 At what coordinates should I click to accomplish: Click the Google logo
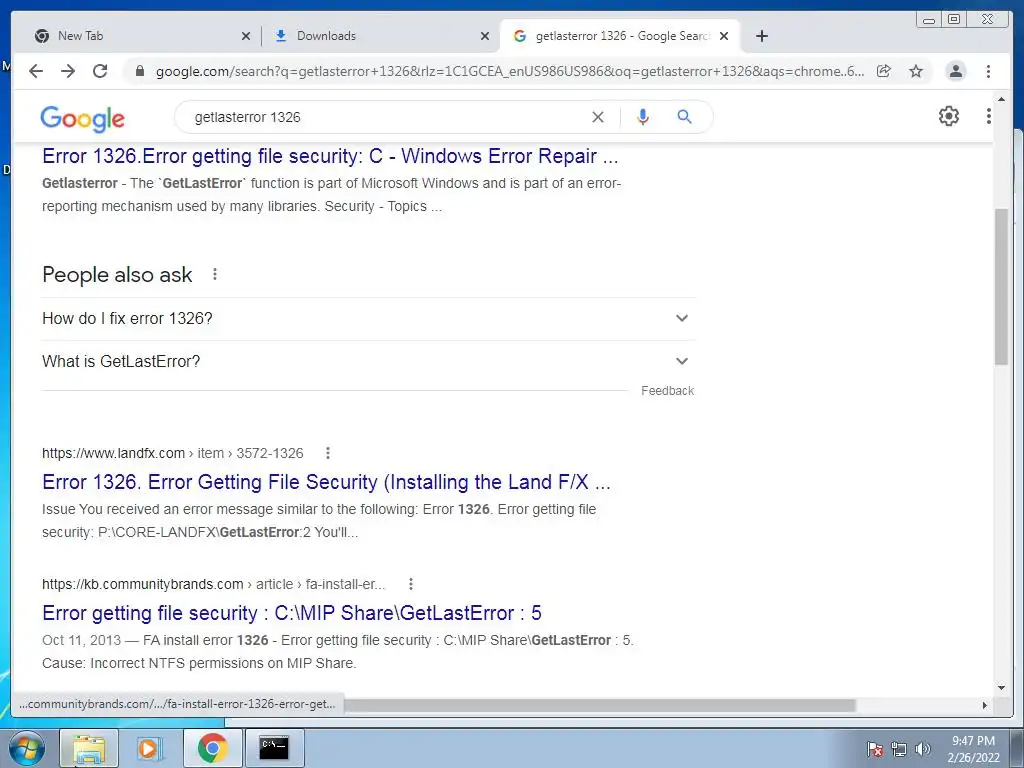[82, 118]
